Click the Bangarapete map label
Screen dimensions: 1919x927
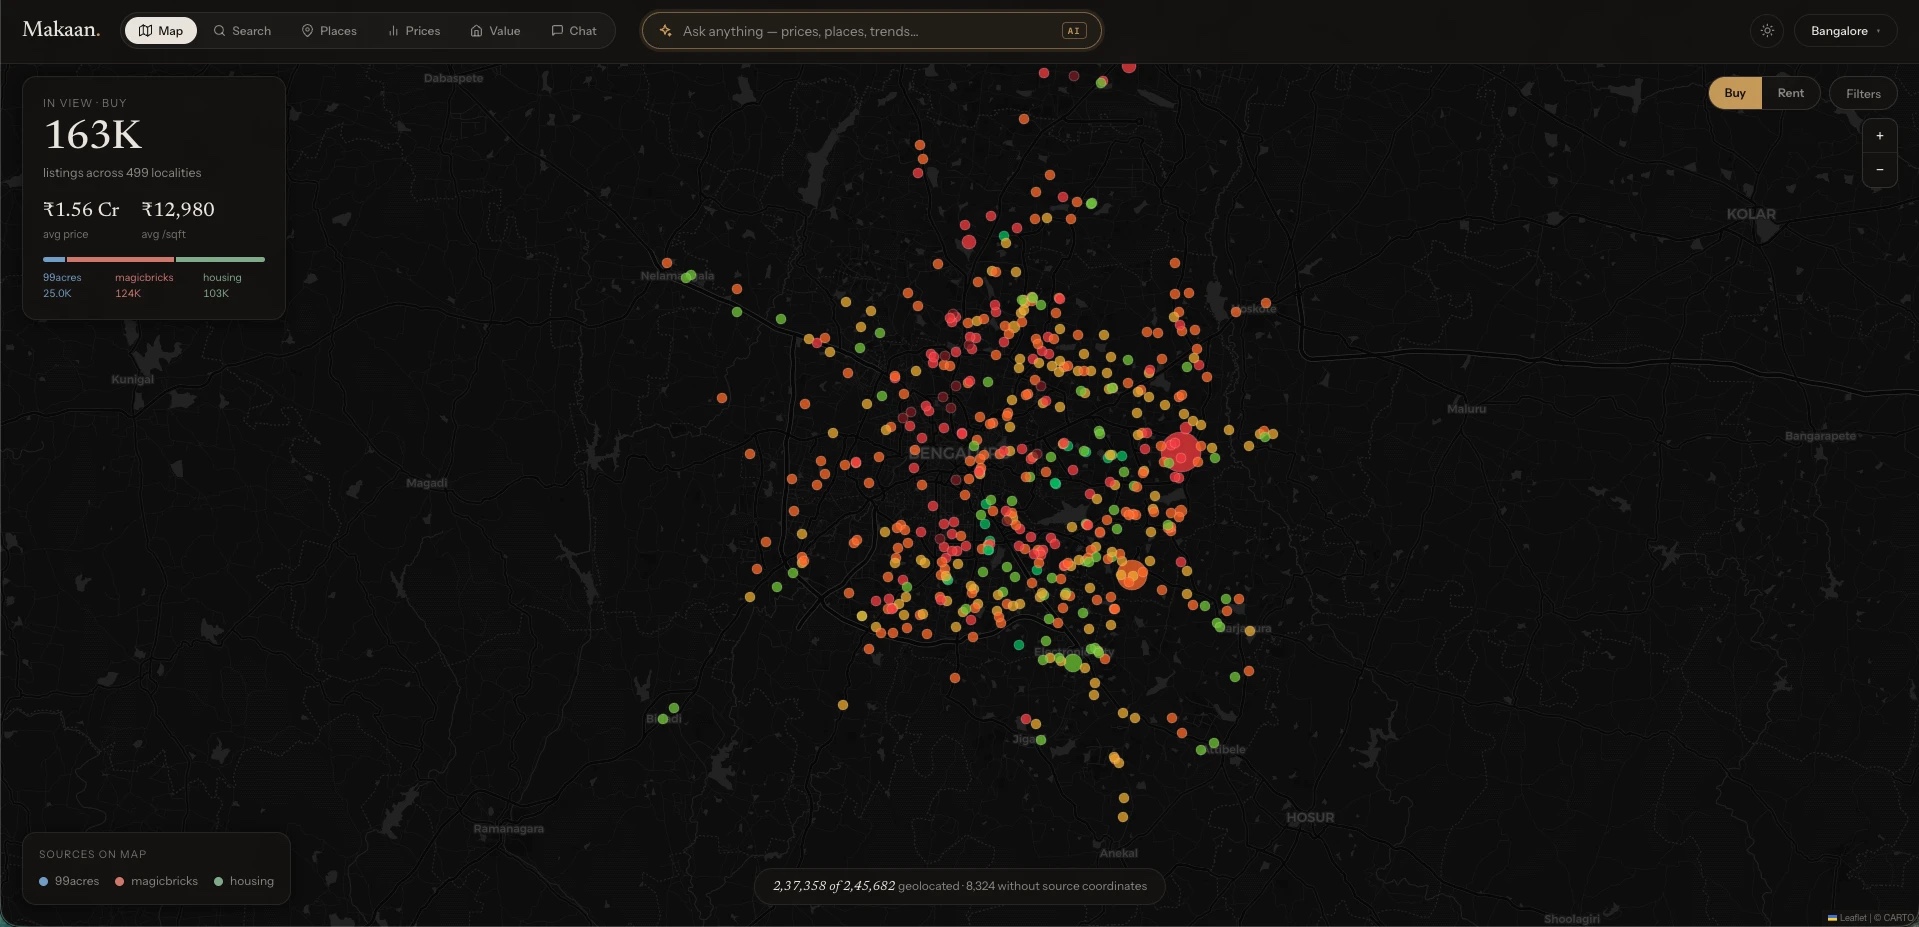coord(1820,436)
